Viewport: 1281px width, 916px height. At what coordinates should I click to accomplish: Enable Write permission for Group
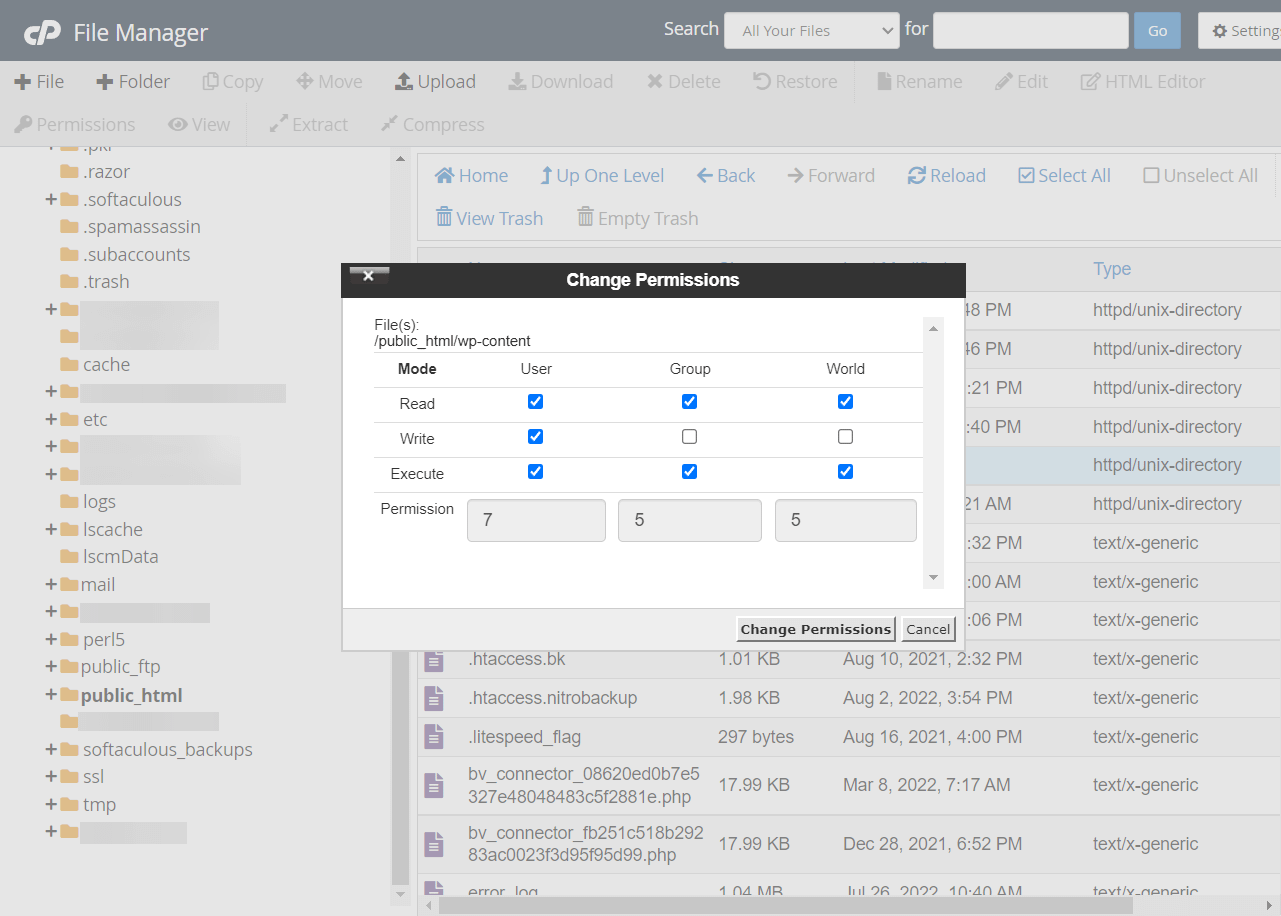(689, 436)
